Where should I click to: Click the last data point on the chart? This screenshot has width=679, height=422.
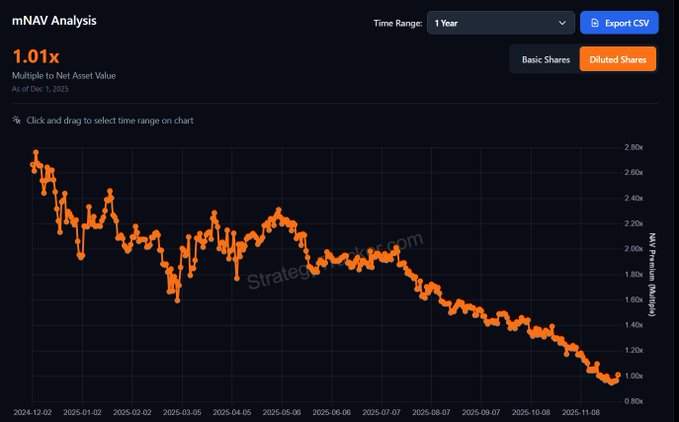click(617, 375)
